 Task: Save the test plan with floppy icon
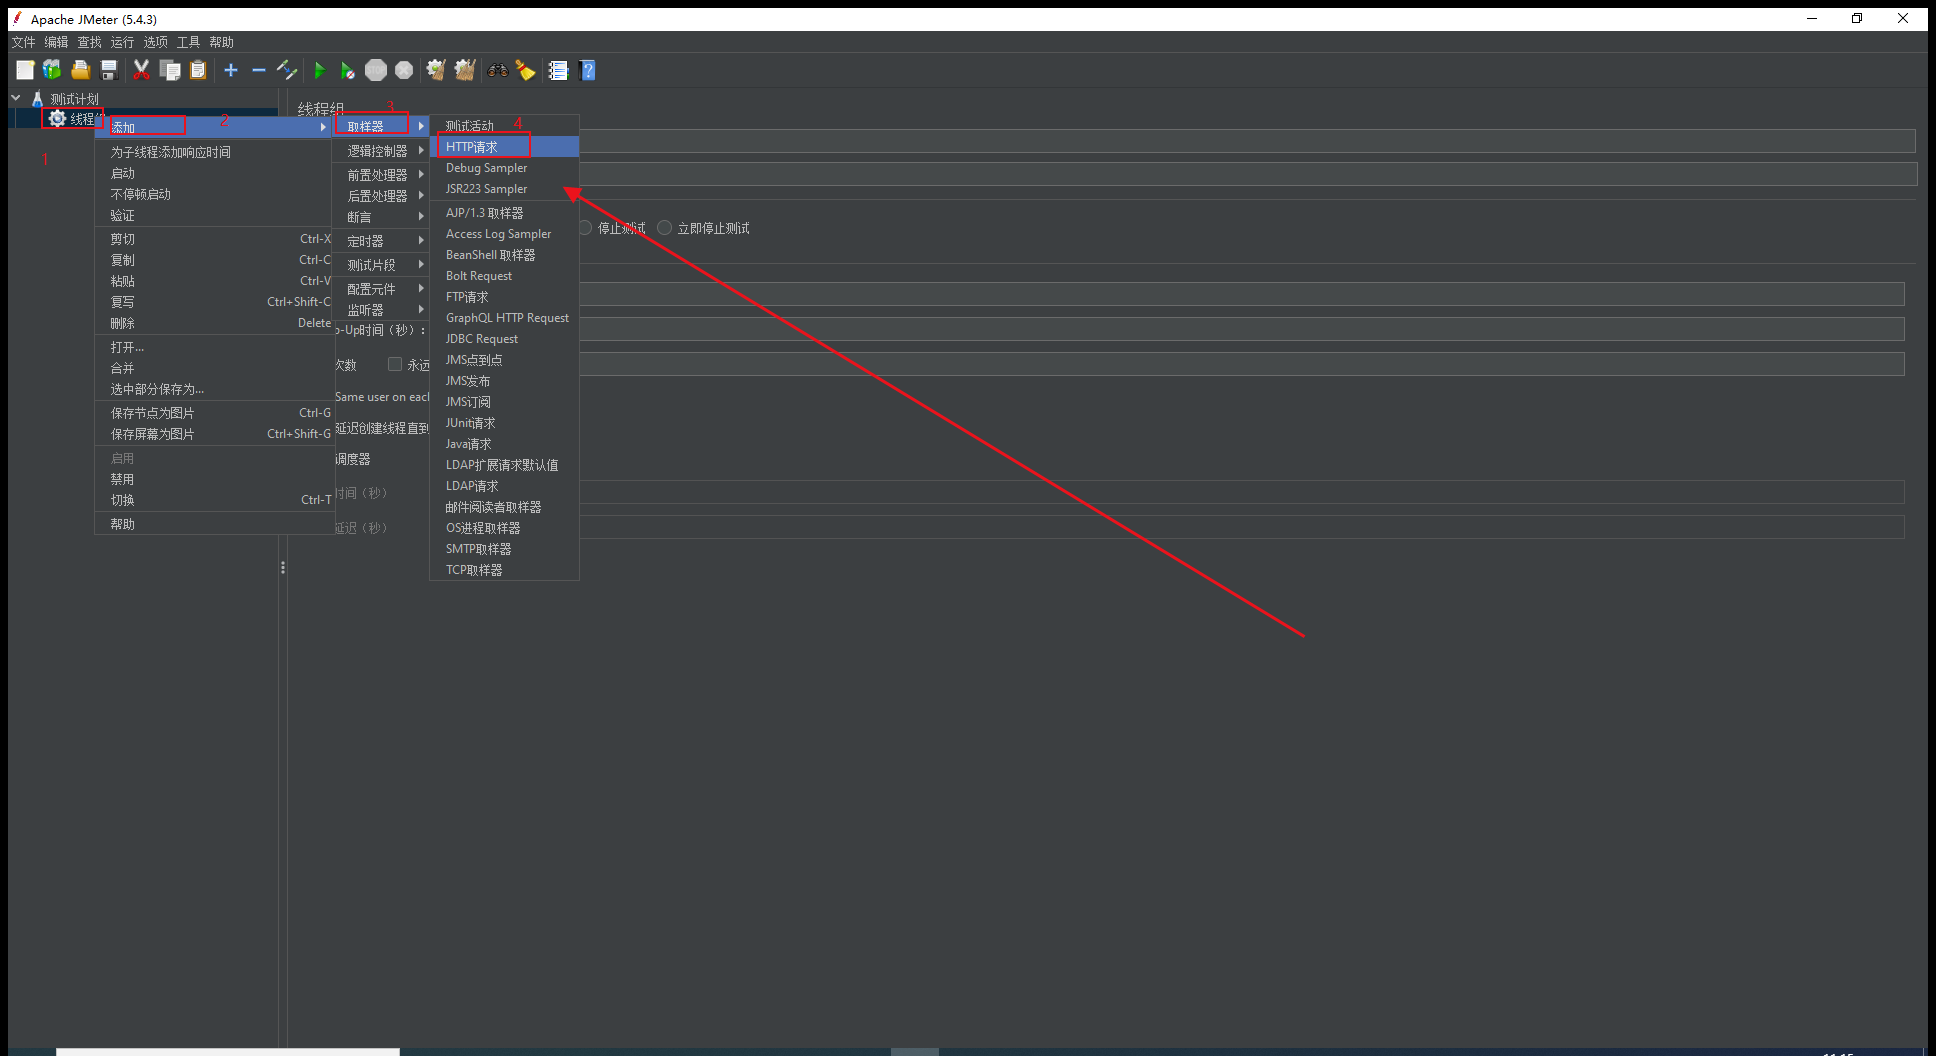click(109, 70)
